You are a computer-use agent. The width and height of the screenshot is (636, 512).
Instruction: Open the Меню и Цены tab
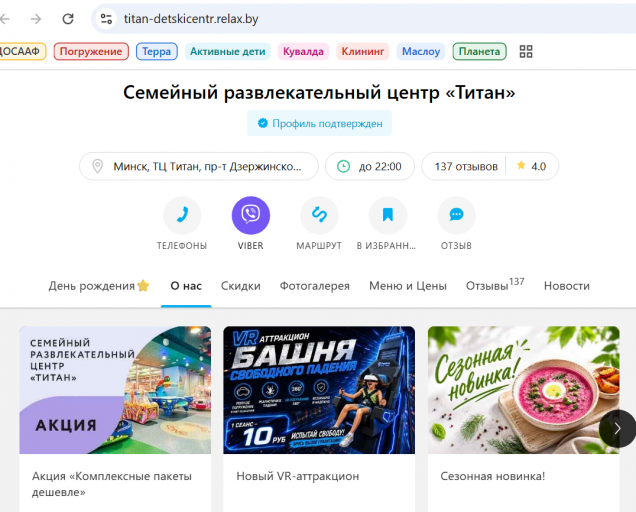tap(408, 286)
